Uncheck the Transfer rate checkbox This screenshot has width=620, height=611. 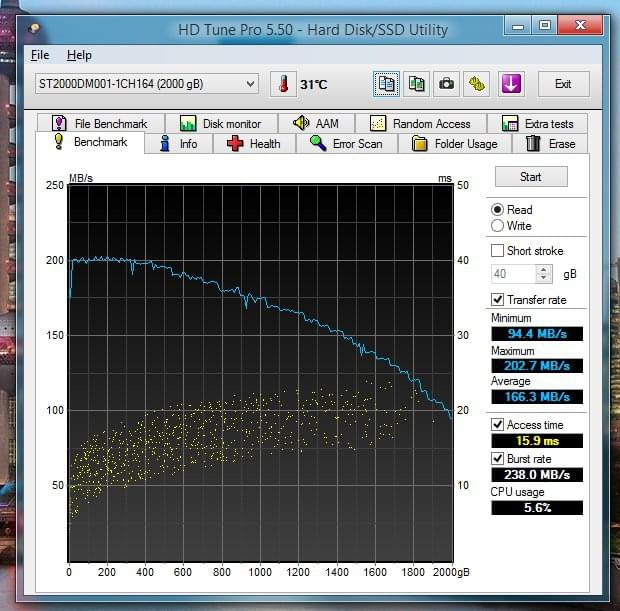tap(498, 300)
